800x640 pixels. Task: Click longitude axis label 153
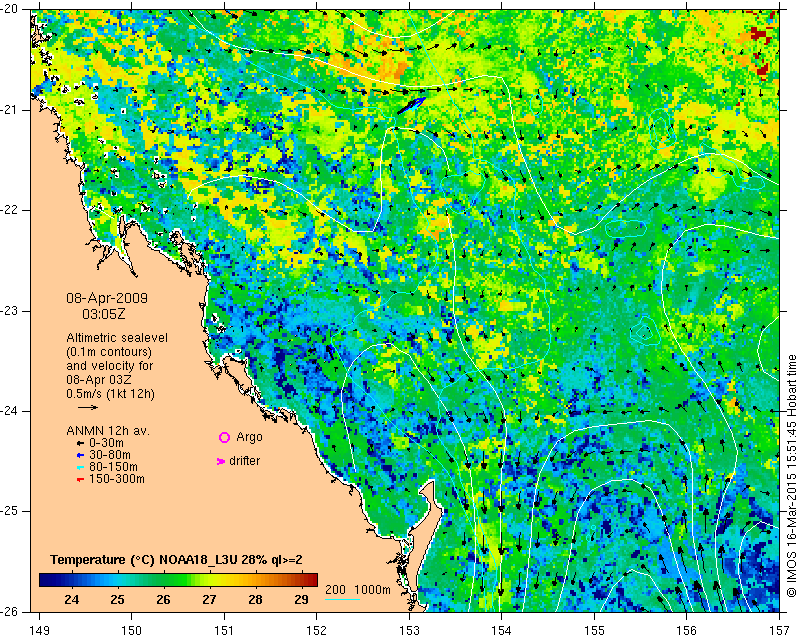[x=409, y=631]
